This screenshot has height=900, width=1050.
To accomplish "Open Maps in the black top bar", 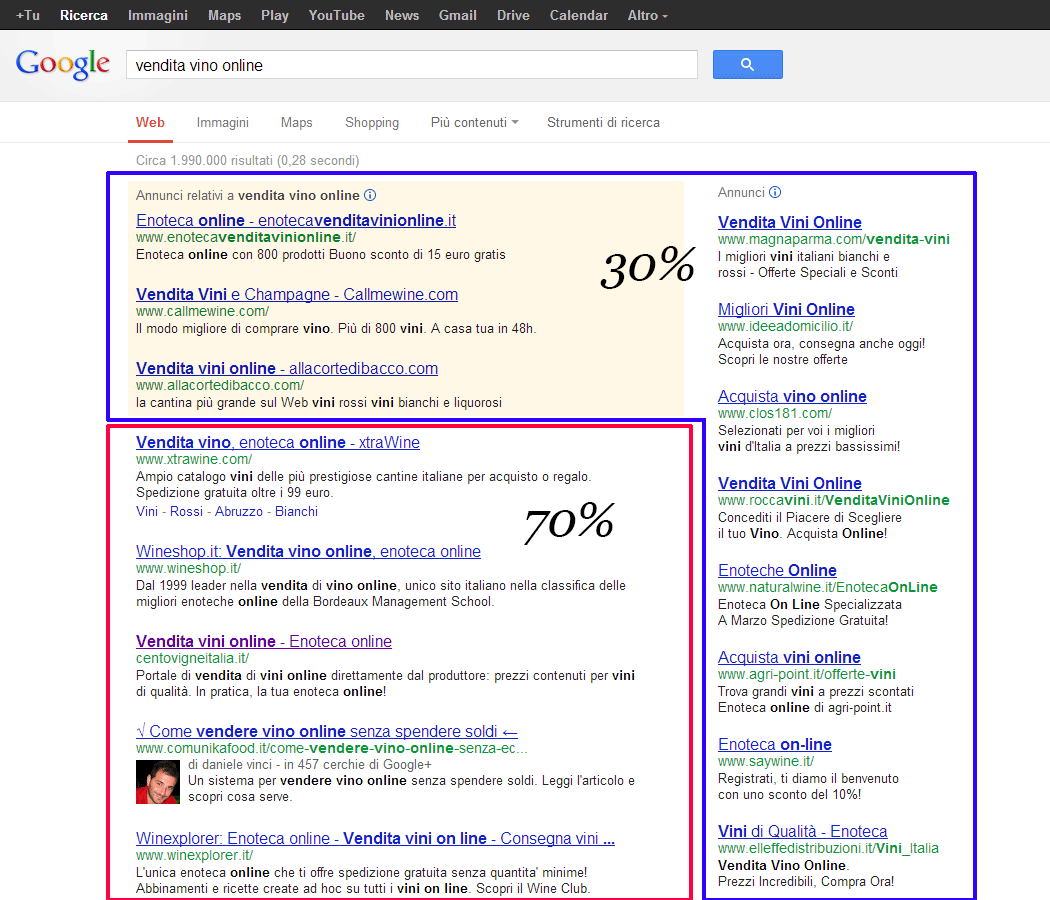I will 224,15.
